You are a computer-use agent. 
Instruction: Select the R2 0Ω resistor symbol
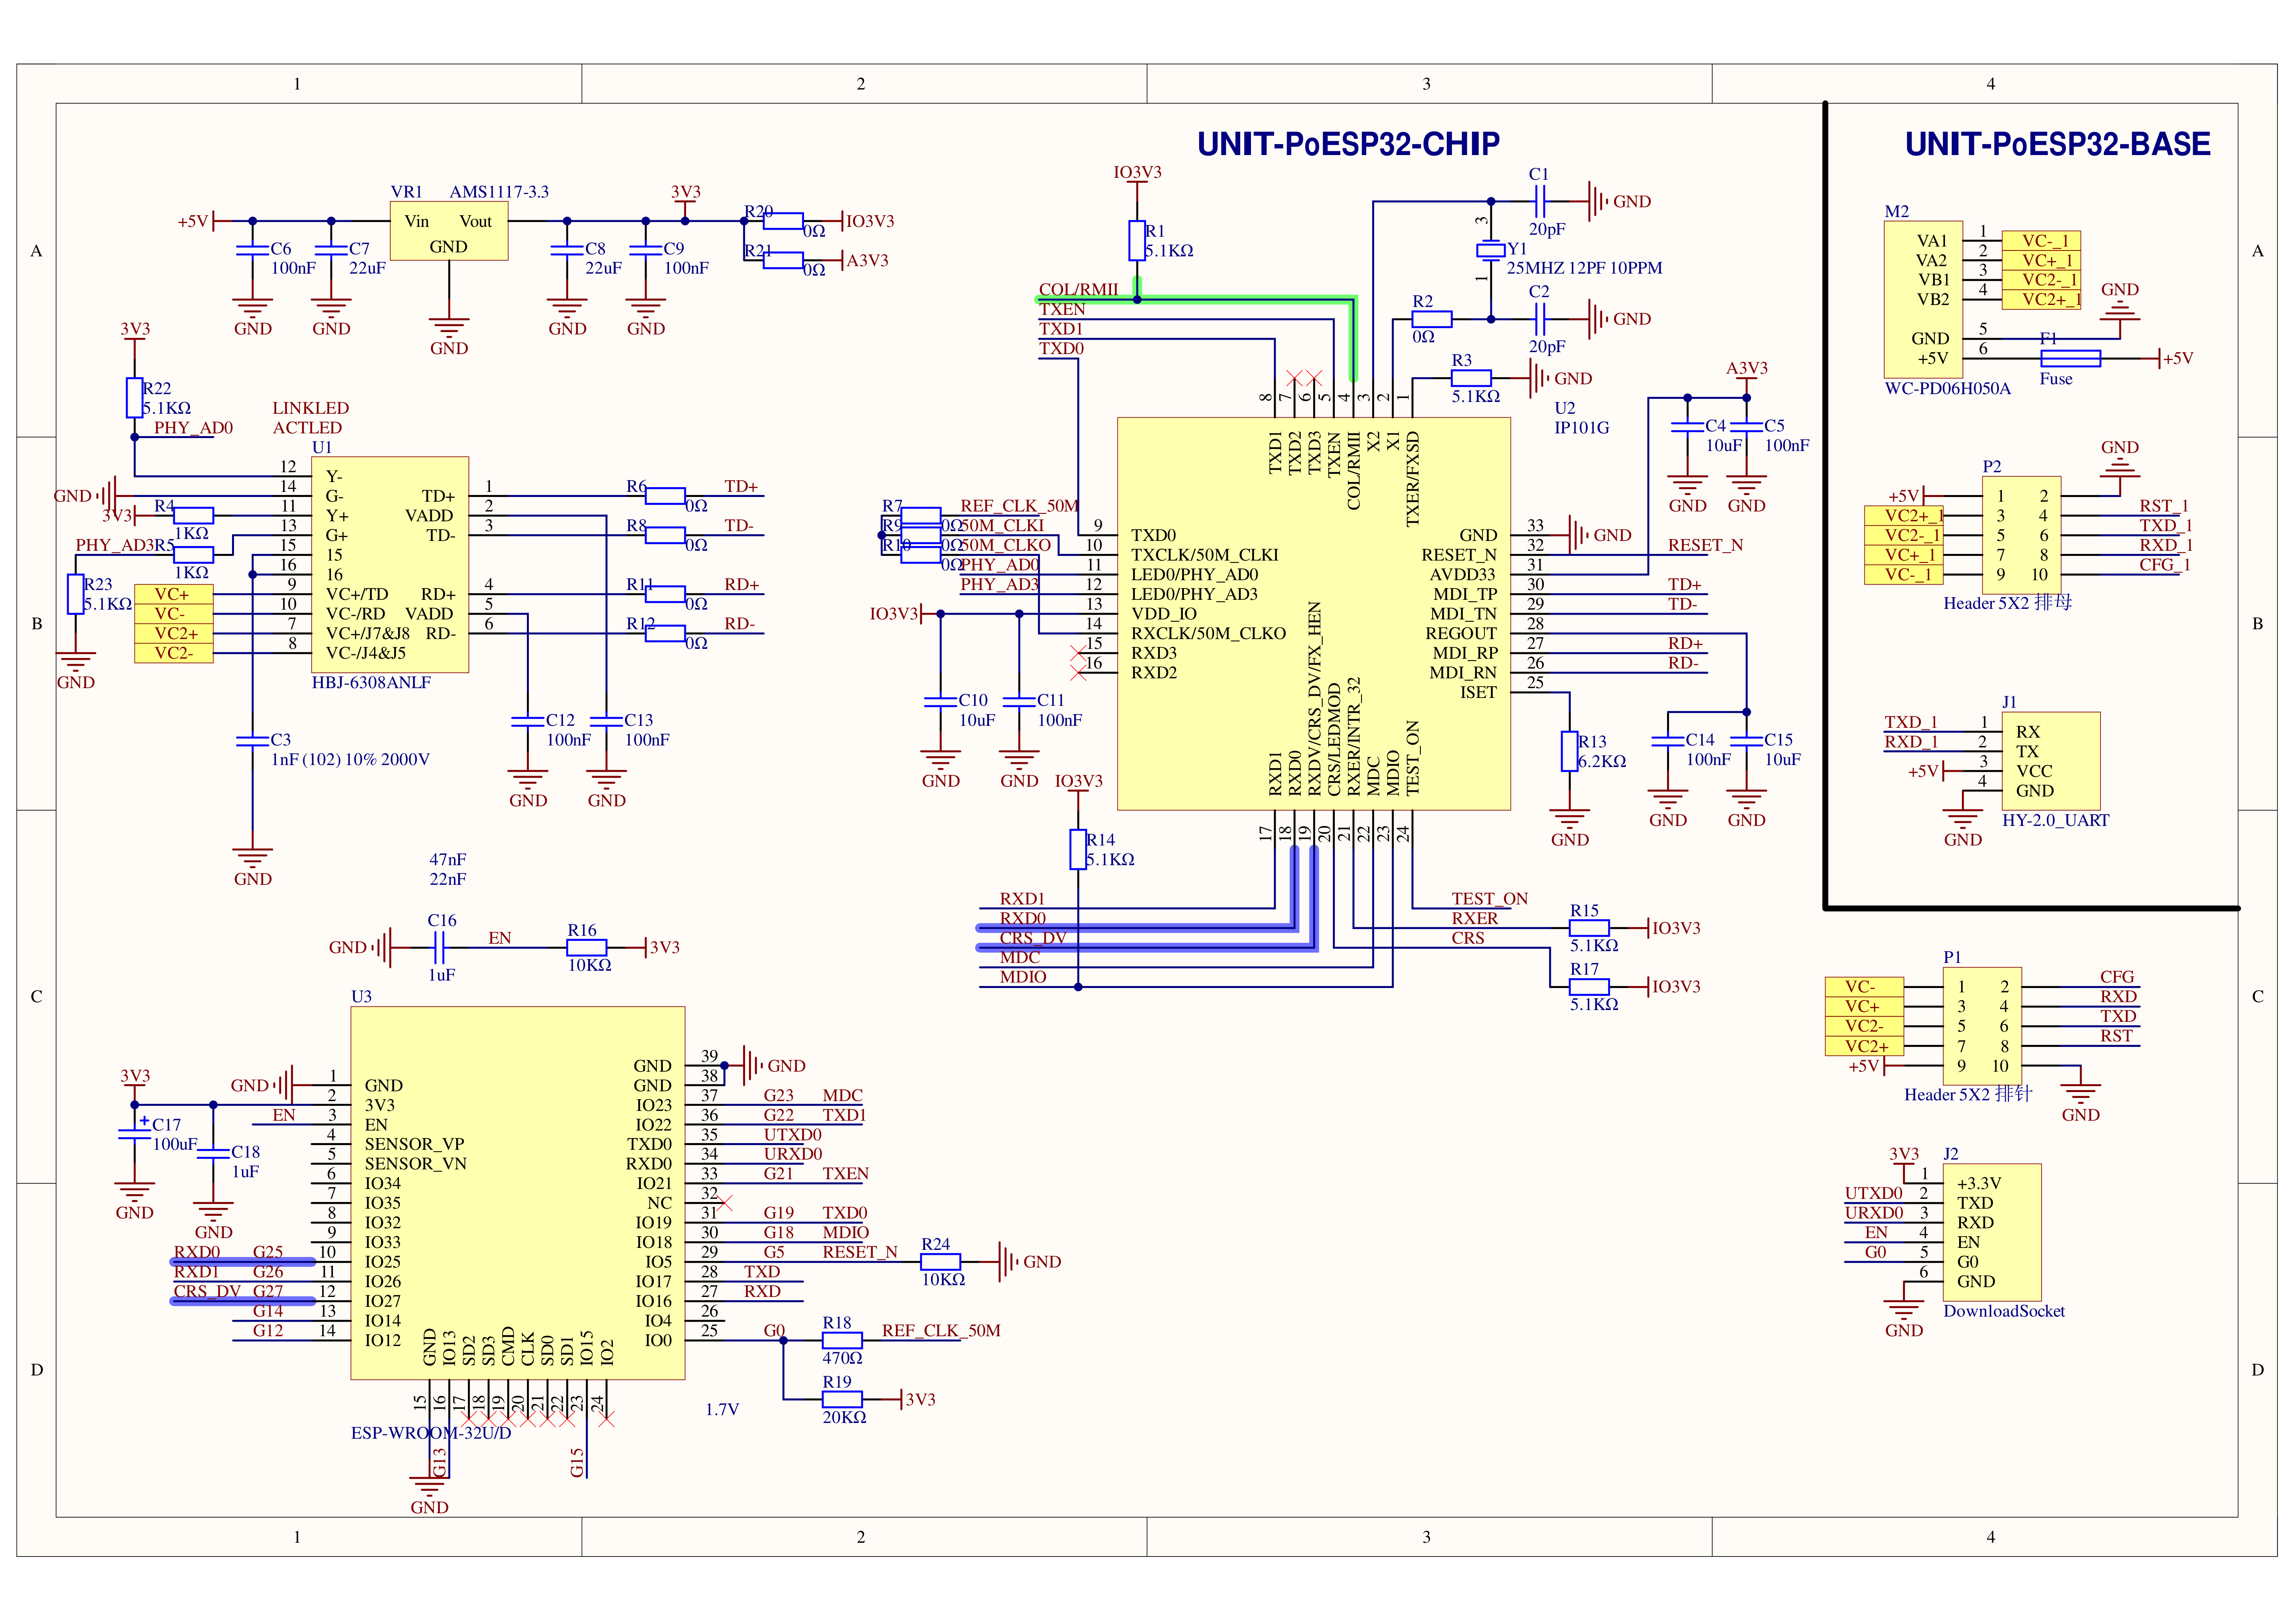coord(1432,319)
